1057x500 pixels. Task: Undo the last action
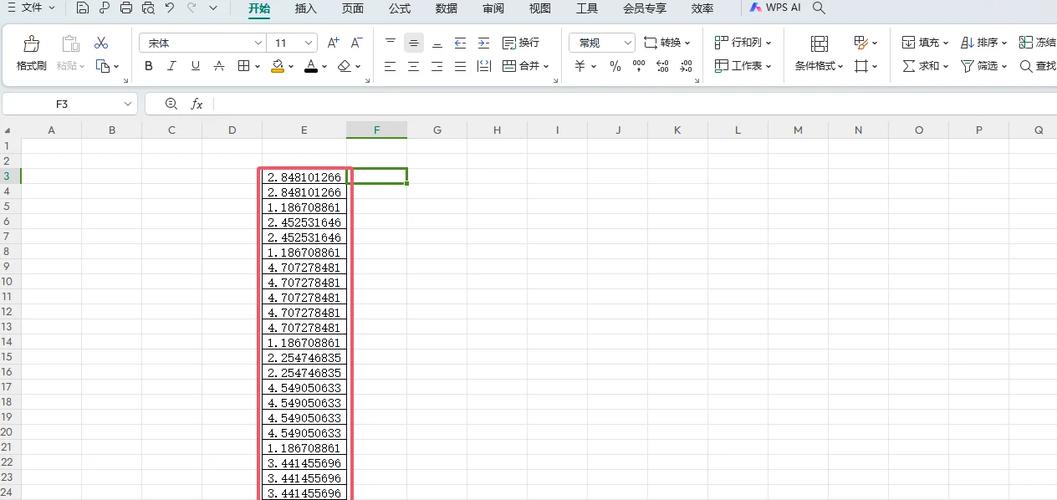169,8
